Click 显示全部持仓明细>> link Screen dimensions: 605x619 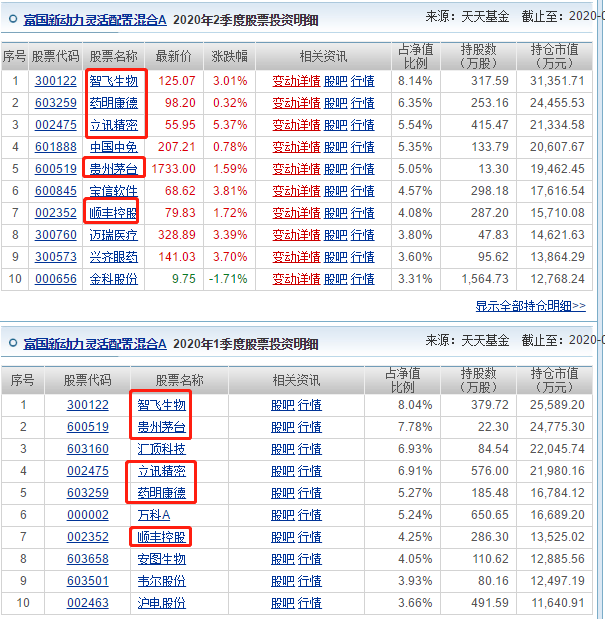pyautogui.click(x=530, y=306)
